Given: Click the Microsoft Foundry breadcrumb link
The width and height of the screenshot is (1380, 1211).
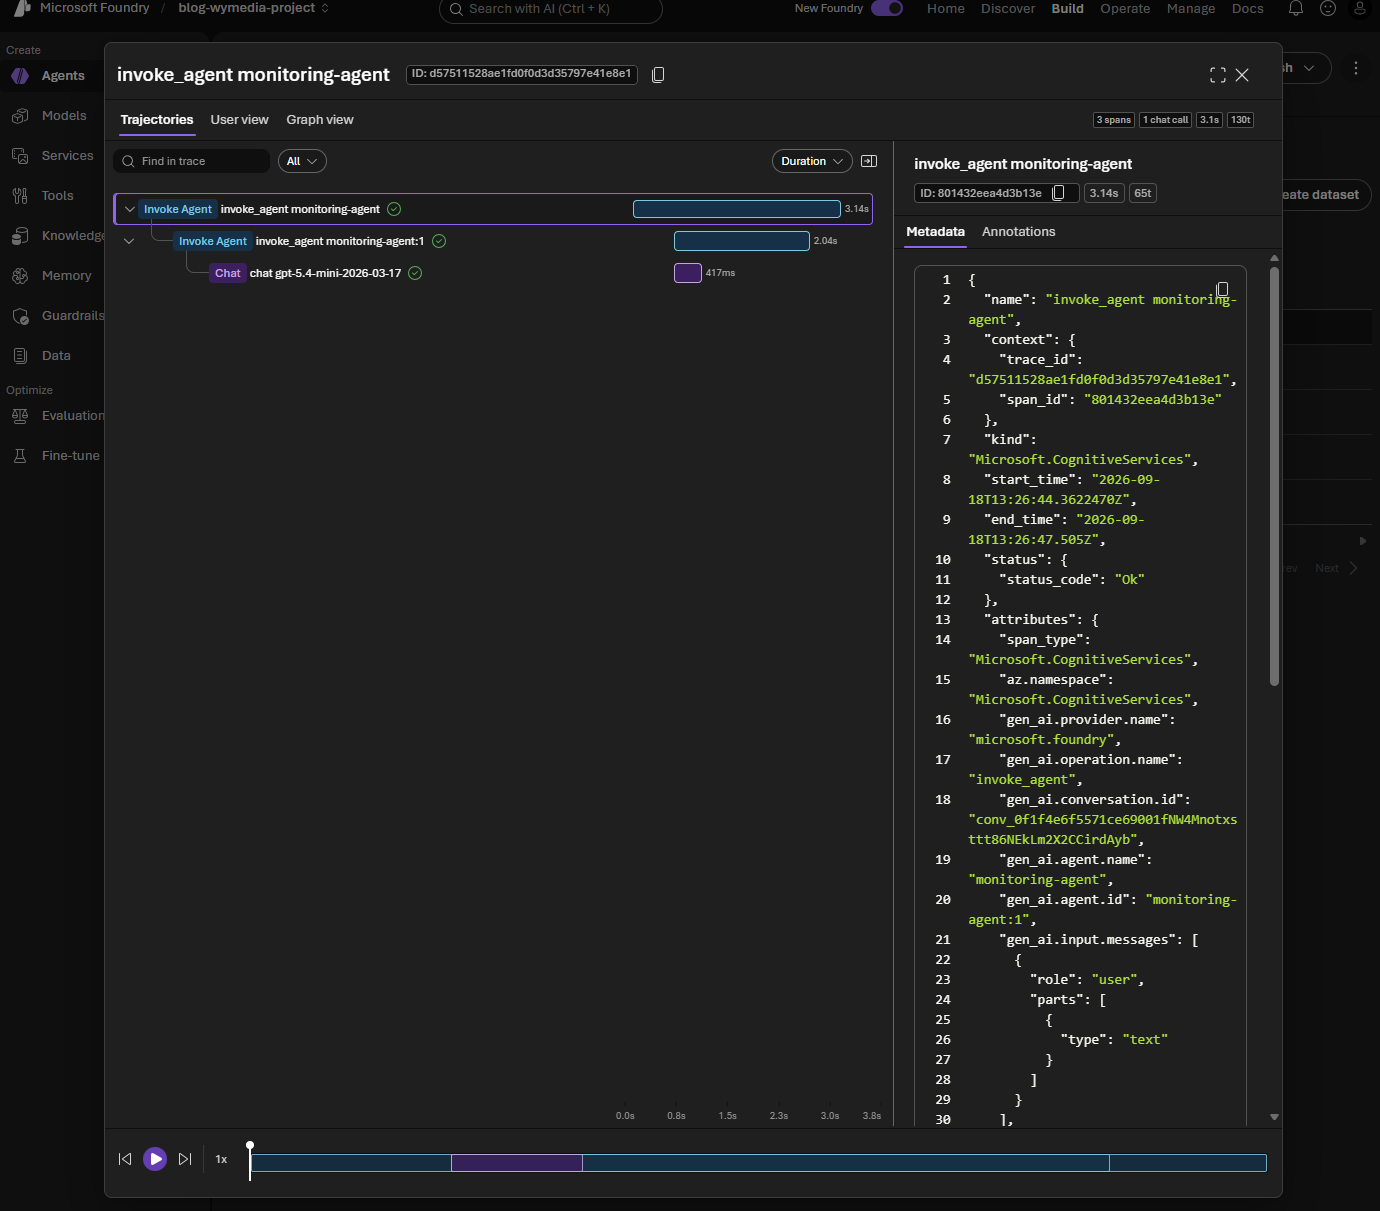Looking at the screenshot, I should coord(94,8).
